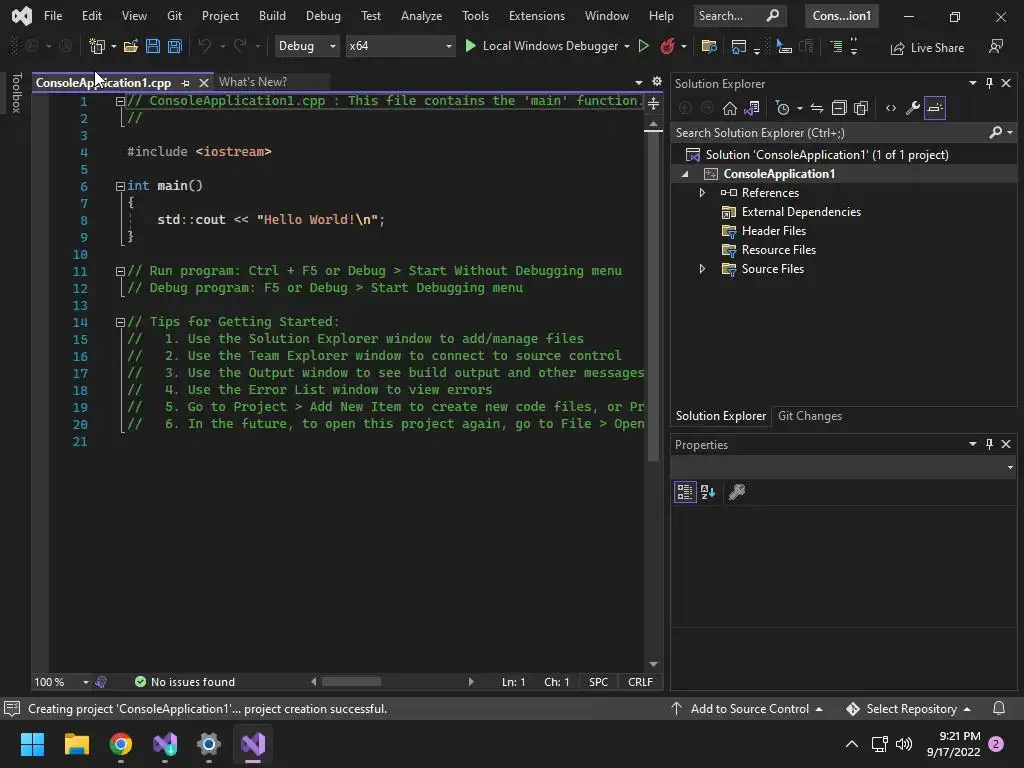This screenshot has height=768, width=1024.
Task: Toggle Show All Files icon
Action: [x=861, y=108]
